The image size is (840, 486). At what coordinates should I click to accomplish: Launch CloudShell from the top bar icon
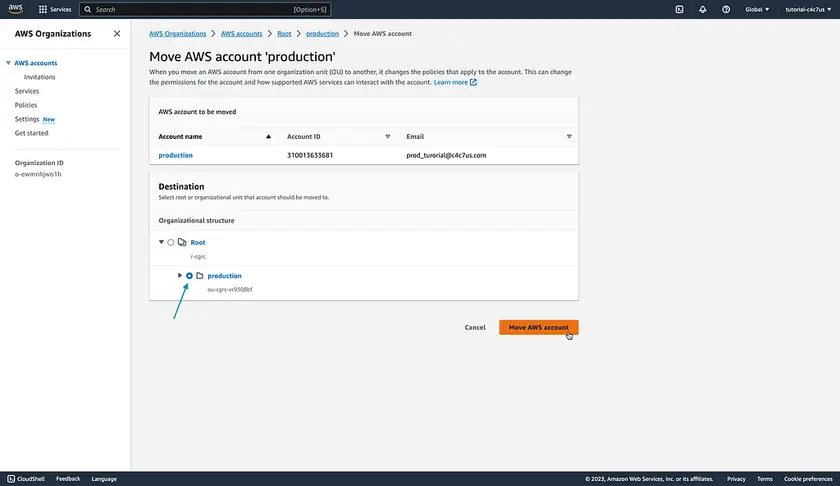click(x=679, y=9)
